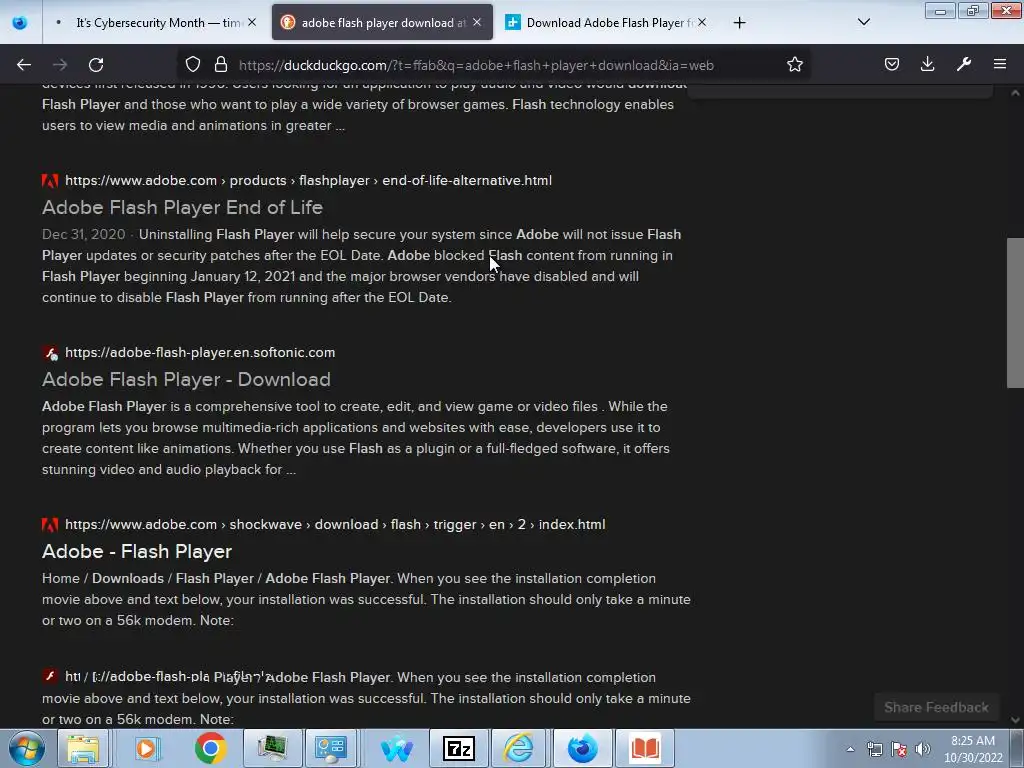Show hidden system tray icons
The width and height of the screenshot is (1024, 768).
click(850, 749)
